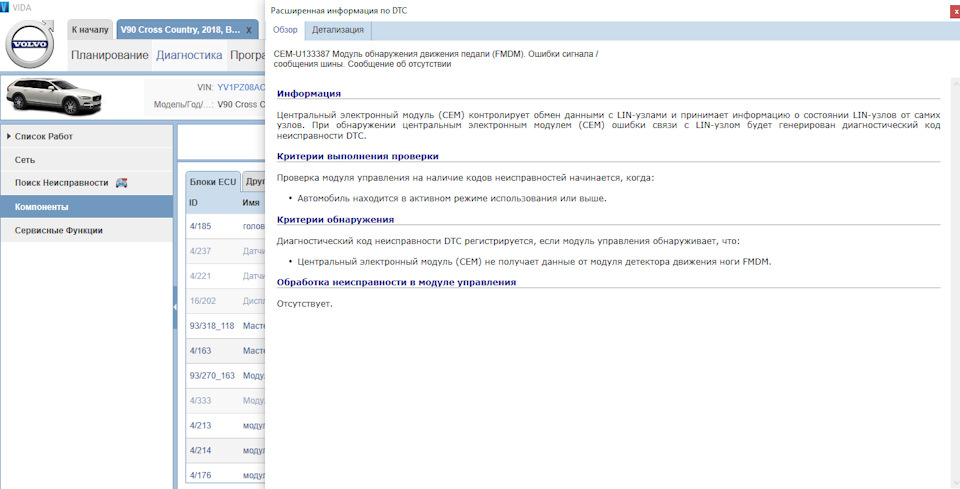
Task: Expand the Список Работ section
Action: click(86, 136)
